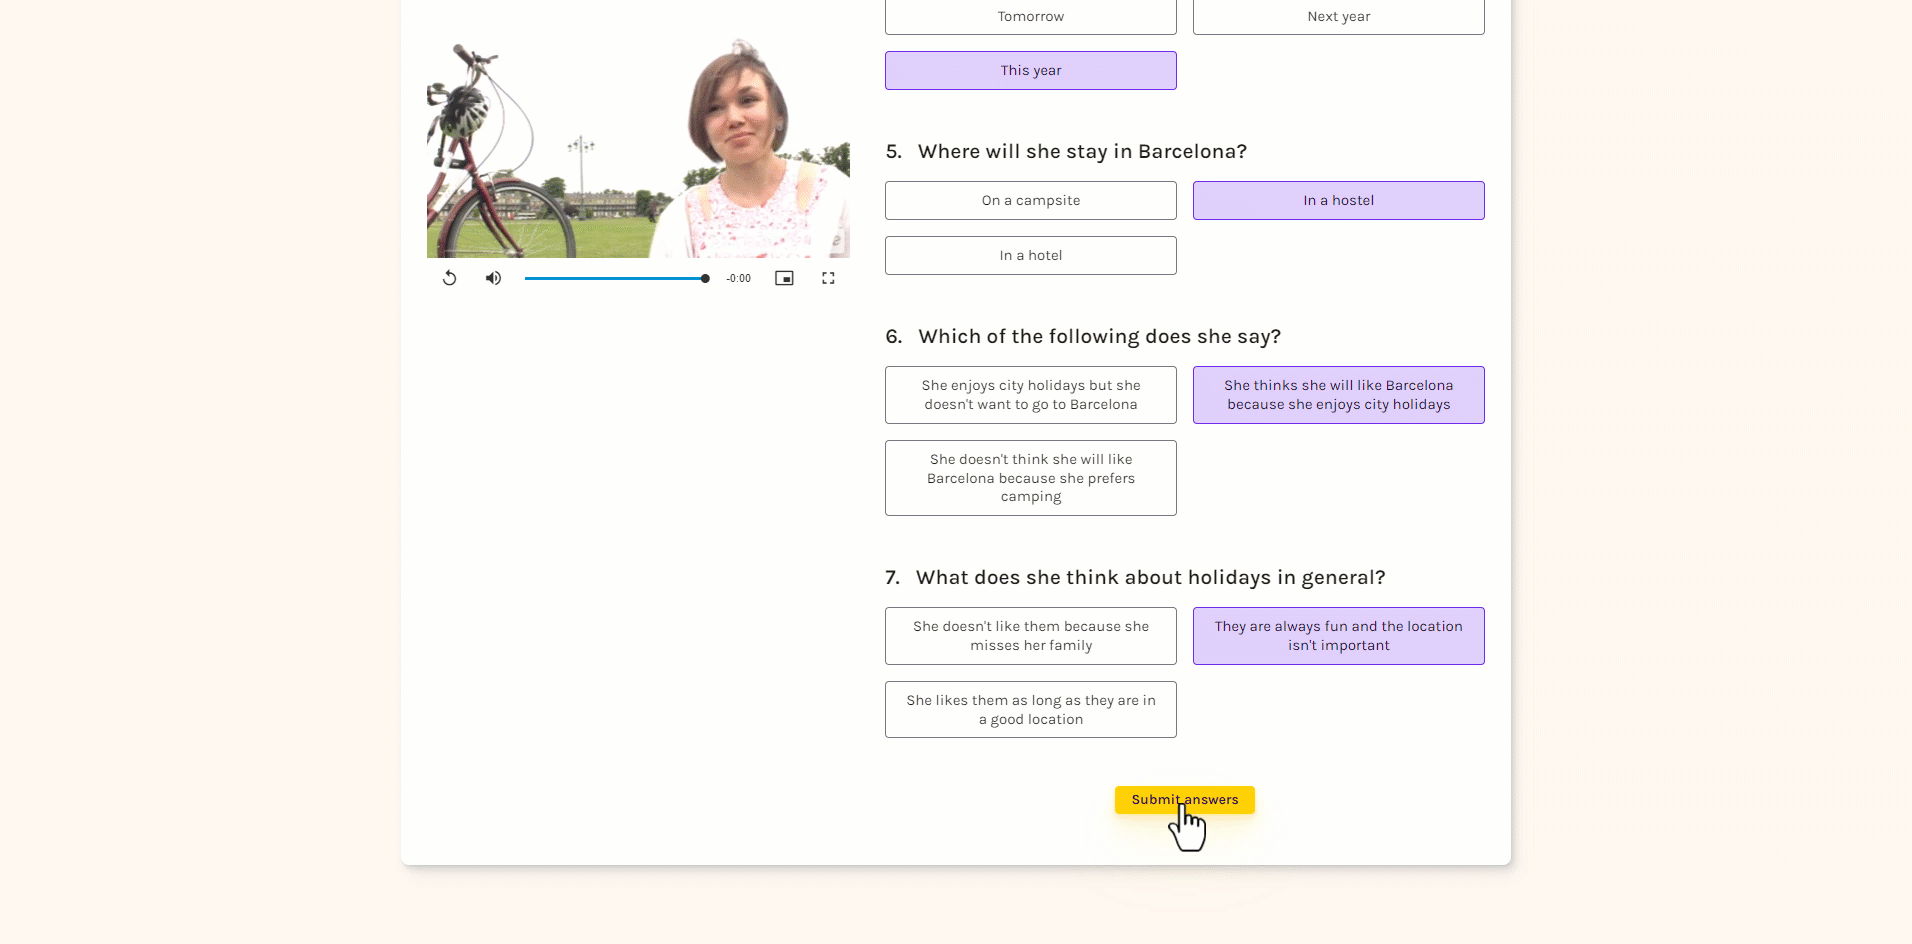
Task: Choose the 'This year' answer
Action: point(1031,70)
